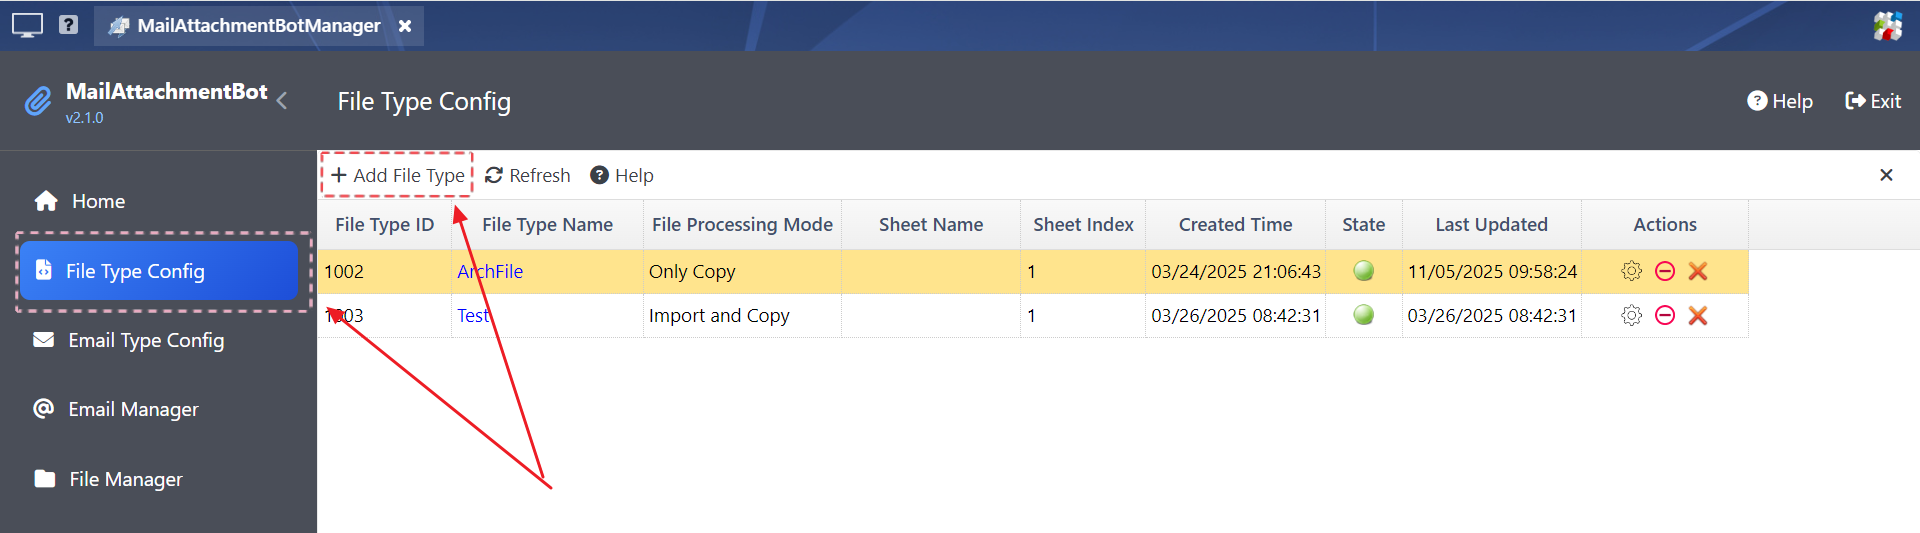Image resolution: width=1920 pixels, height=533 pixels.
Task: Collapse the sidebar using the chevron arrow
Action: click(283, 100)
